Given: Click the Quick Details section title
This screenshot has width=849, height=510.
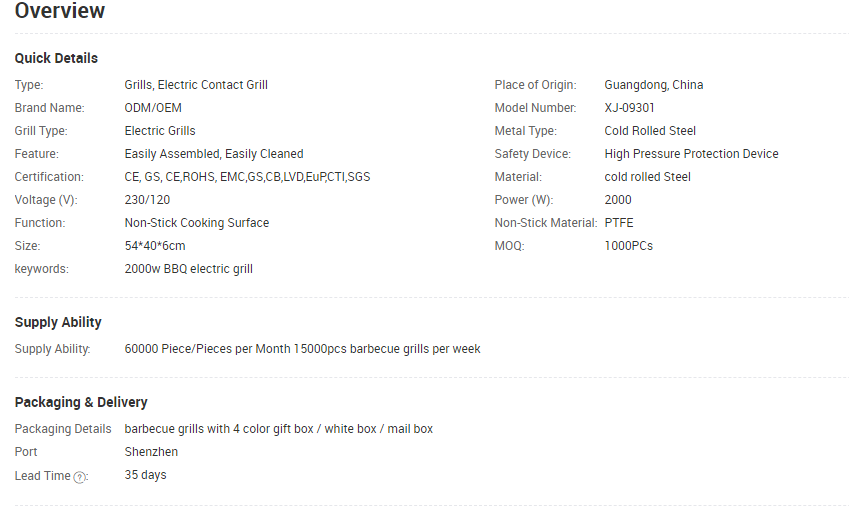Looking at the screenshot, I should 56,58.
